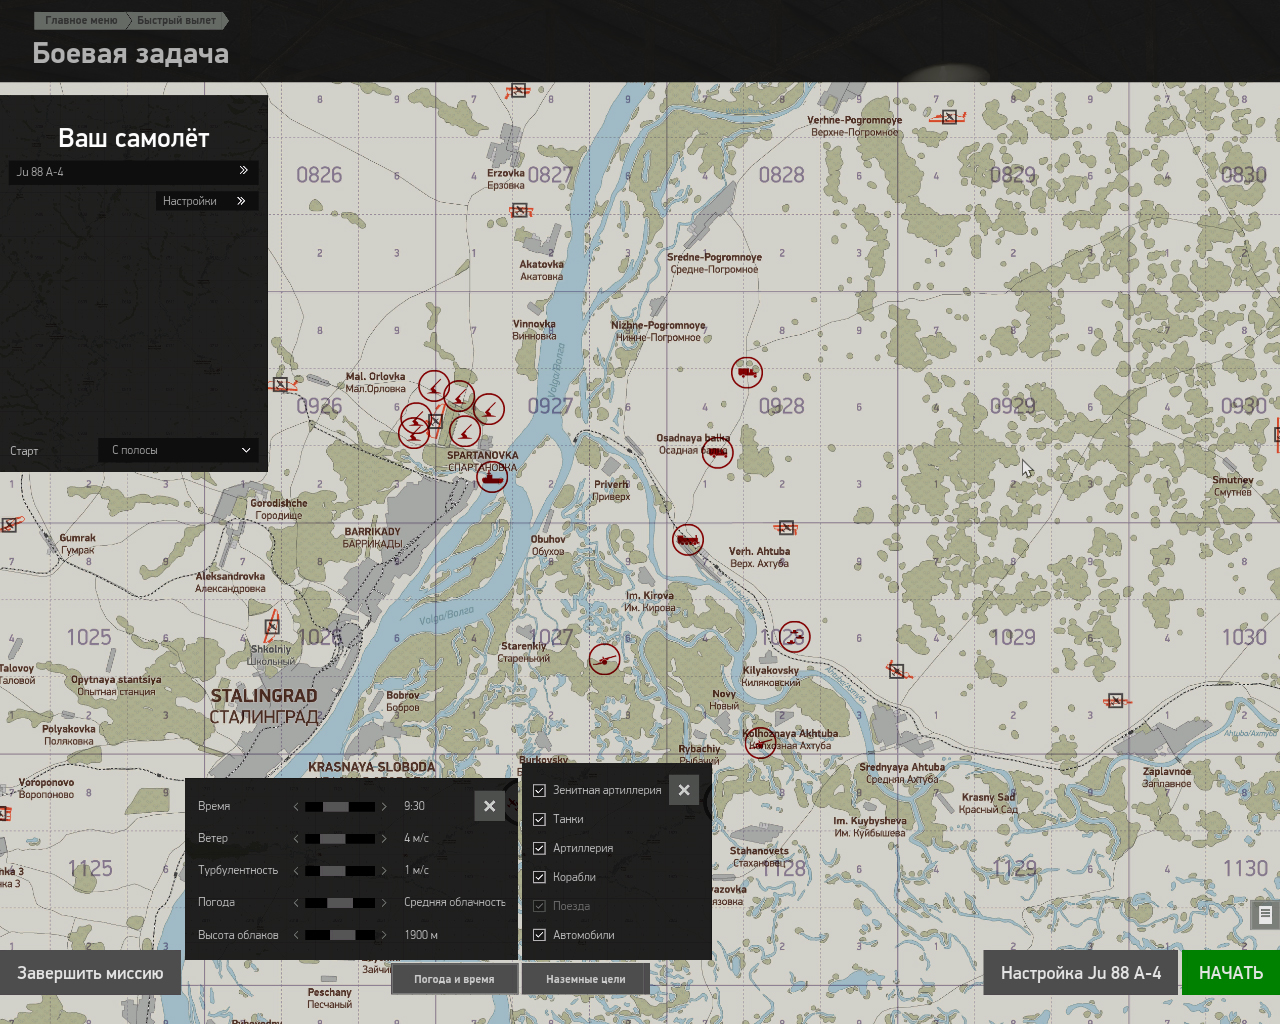Pick the airfield marker north of Zaplavnoe
Image resolution: width=1280 pixels, height=1024 pixels.
click(x=1116, y=700)
